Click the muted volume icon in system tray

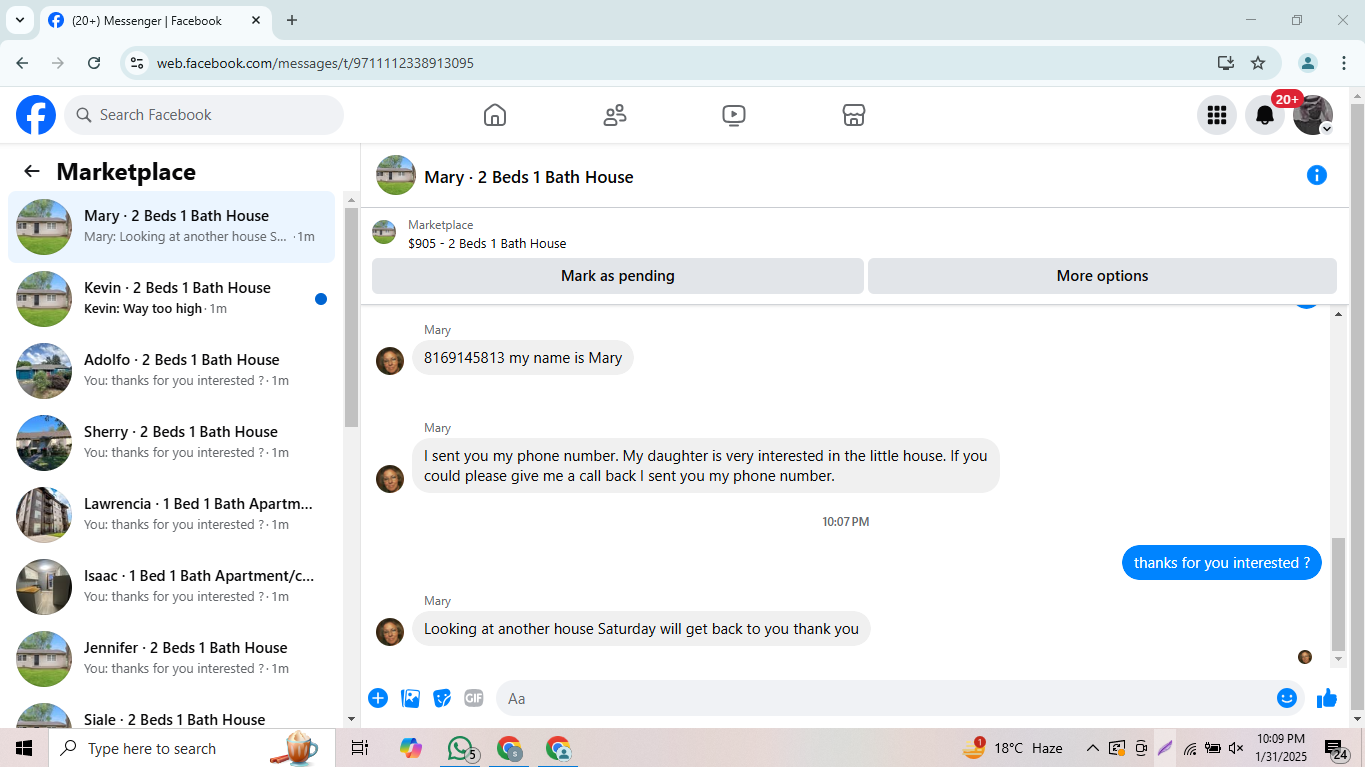coord(1236,748)
